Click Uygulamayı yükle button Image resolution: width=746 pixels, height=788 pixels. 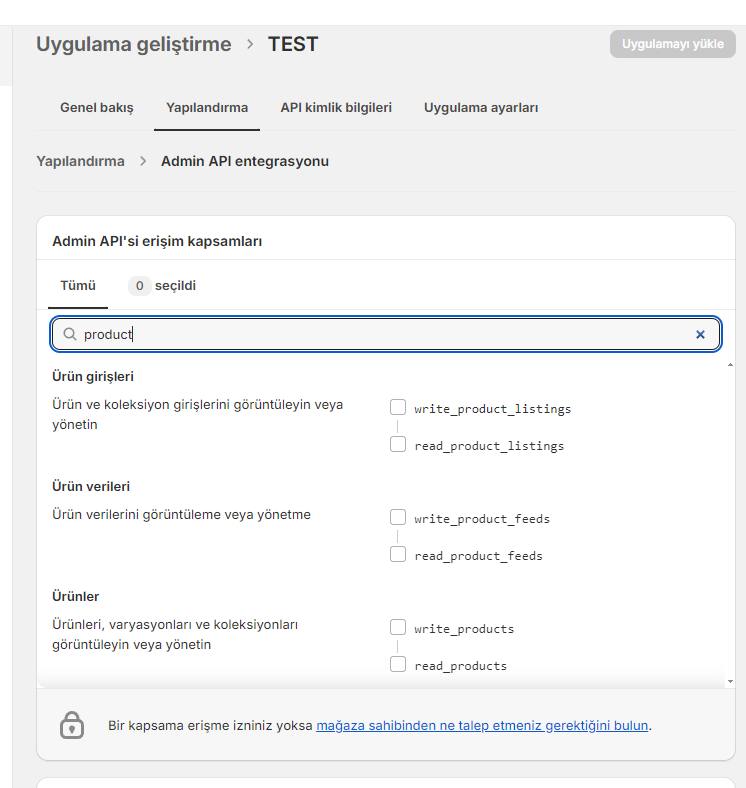673,44
